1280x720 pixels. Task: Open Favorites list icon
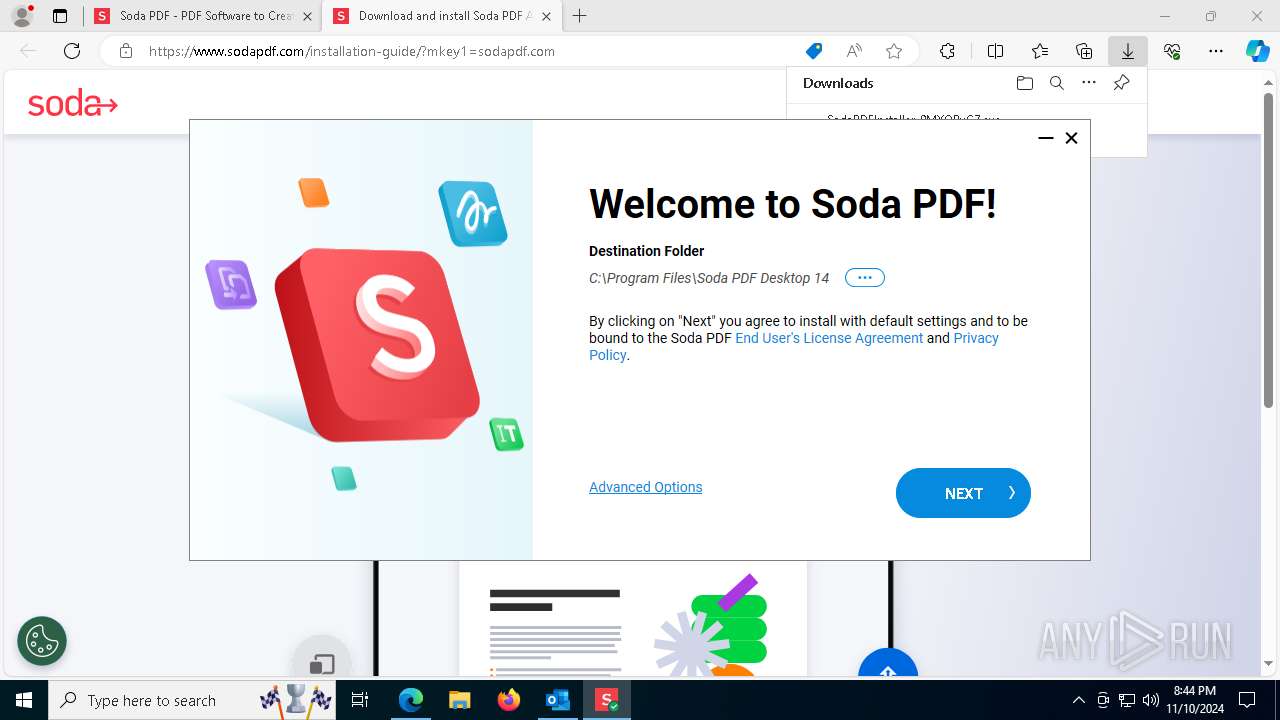tap(1040, 51)
